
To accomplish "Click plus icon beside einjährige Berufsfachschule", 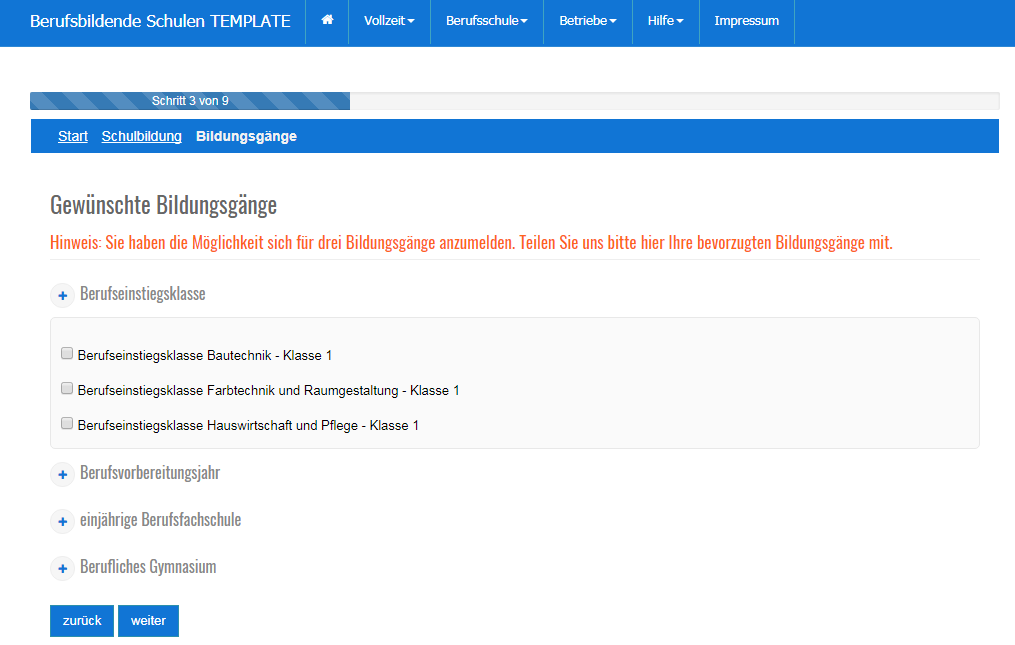I will click(62, 522).
